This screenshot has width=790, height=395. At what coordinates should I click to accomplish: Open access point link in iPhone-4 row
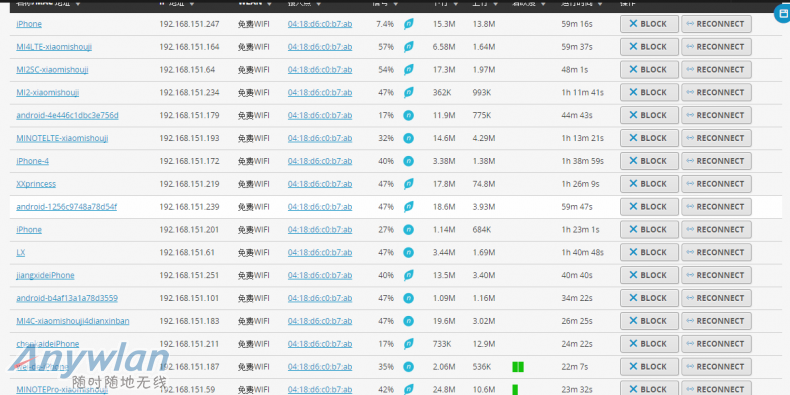[x=320, y=161]
